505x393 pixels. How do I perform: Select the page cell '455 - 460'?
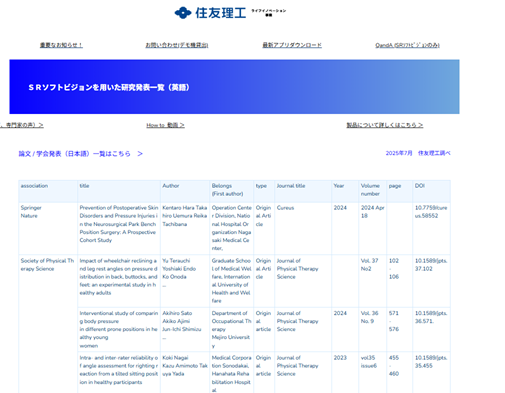click(400, 372)
